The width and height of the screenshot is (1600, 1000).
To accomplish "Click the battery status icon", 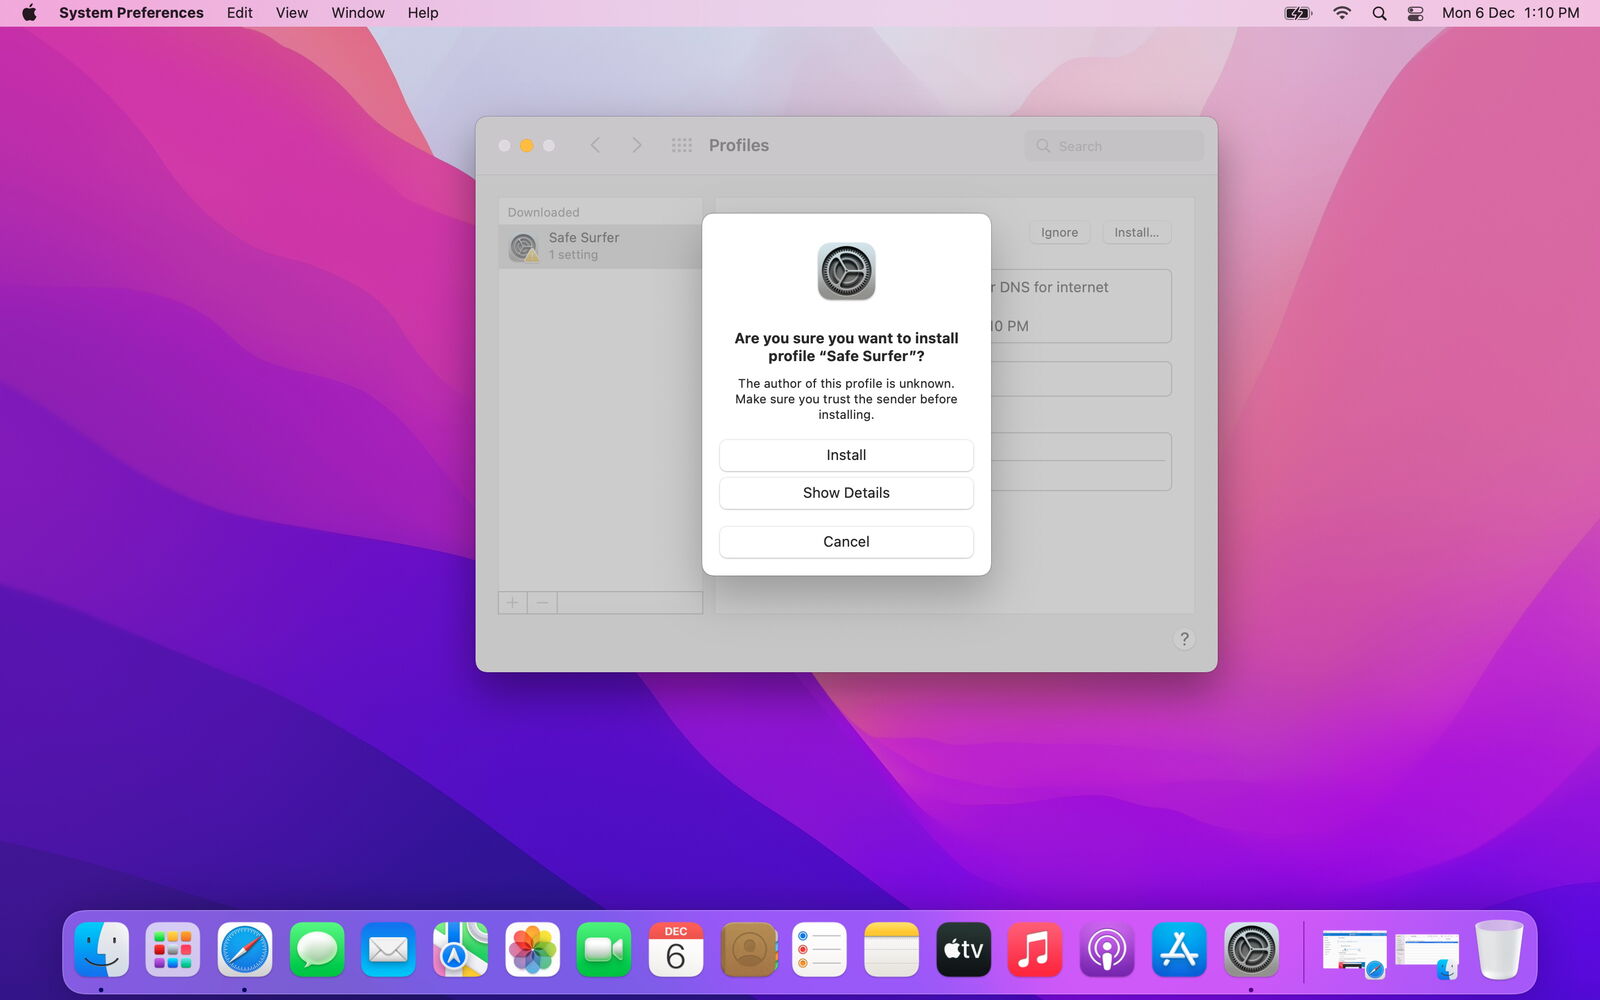I will 1298,13.
